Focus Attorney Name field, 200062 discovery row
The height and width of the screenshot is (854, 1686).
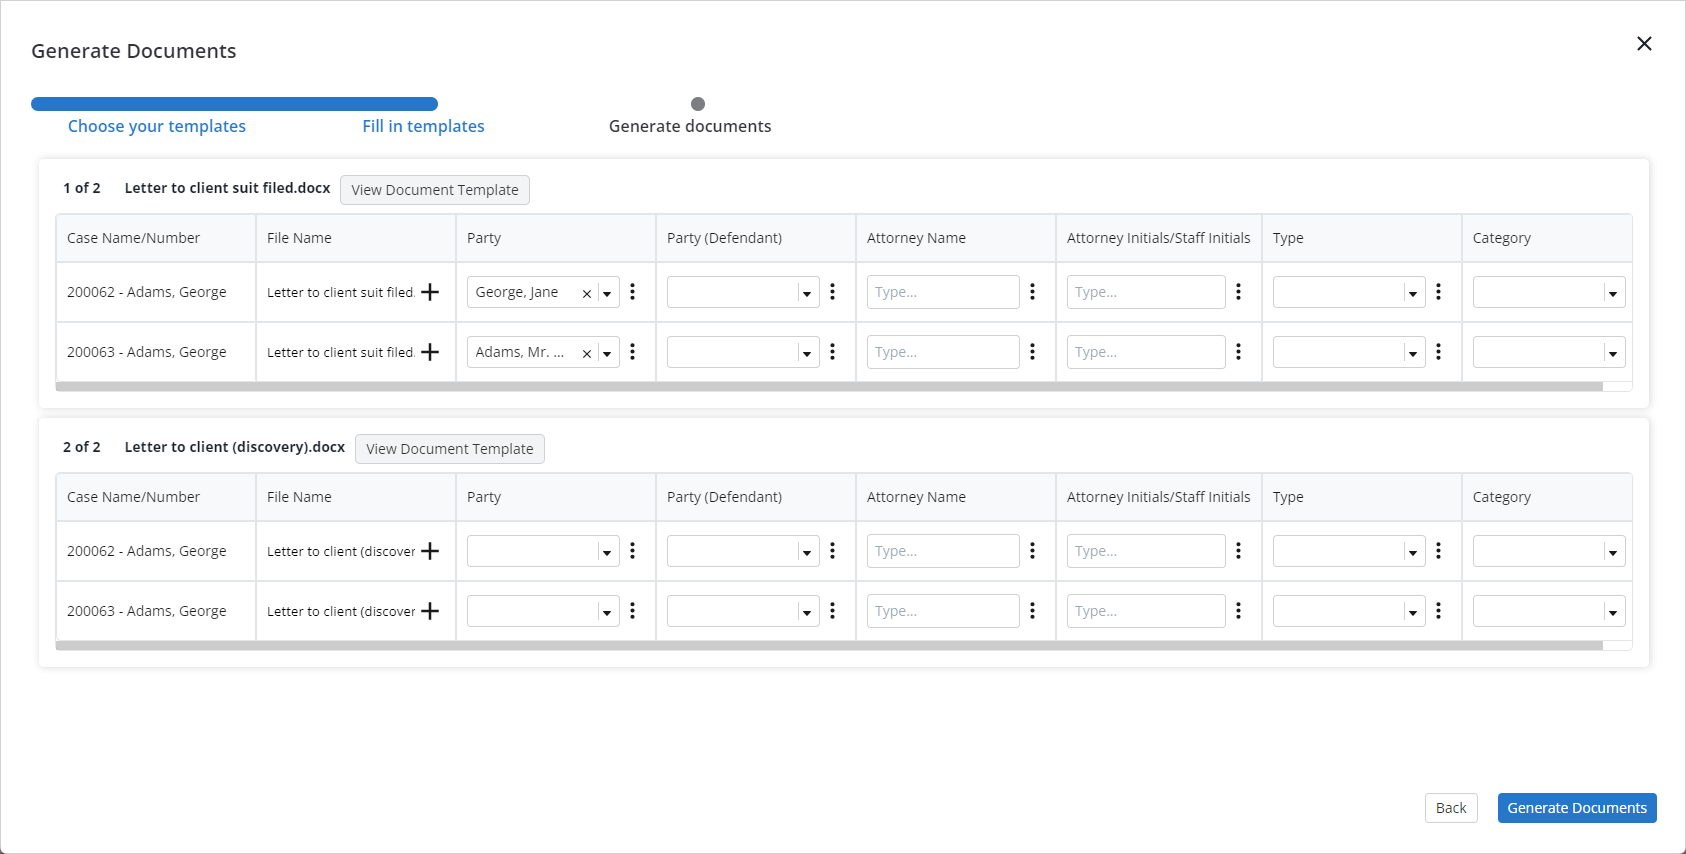coord(943,551)
